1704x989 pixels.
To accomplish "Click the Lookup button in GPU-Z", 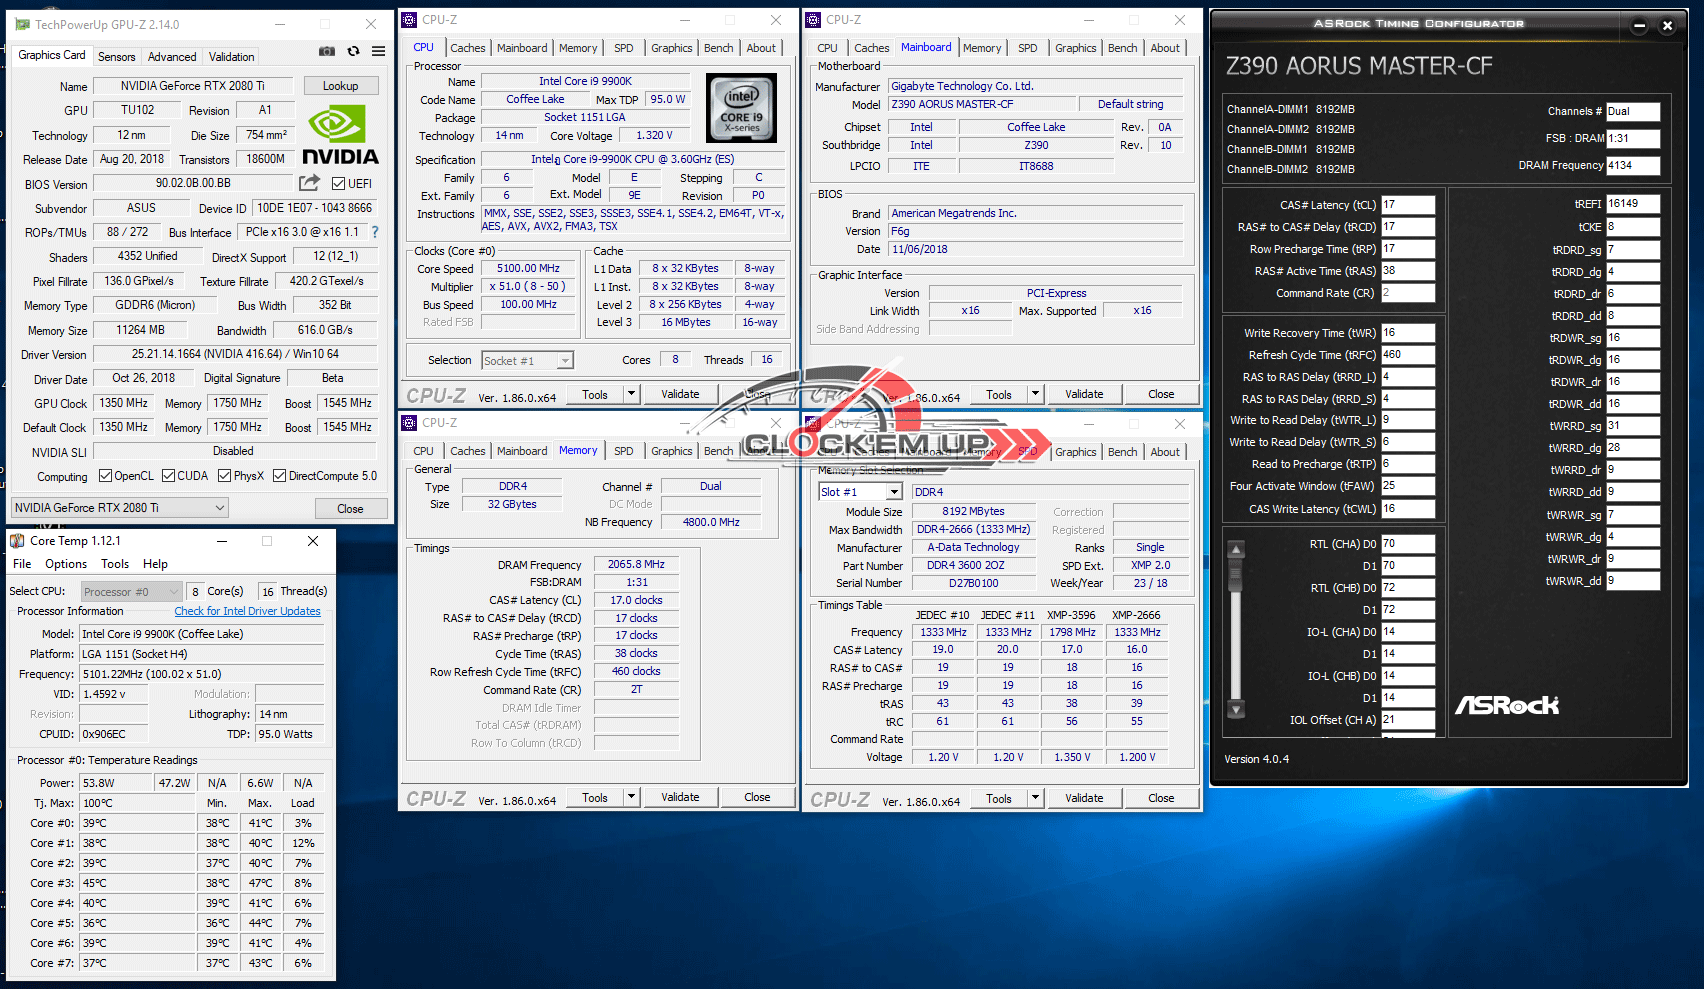I will [x=340, y=86].
